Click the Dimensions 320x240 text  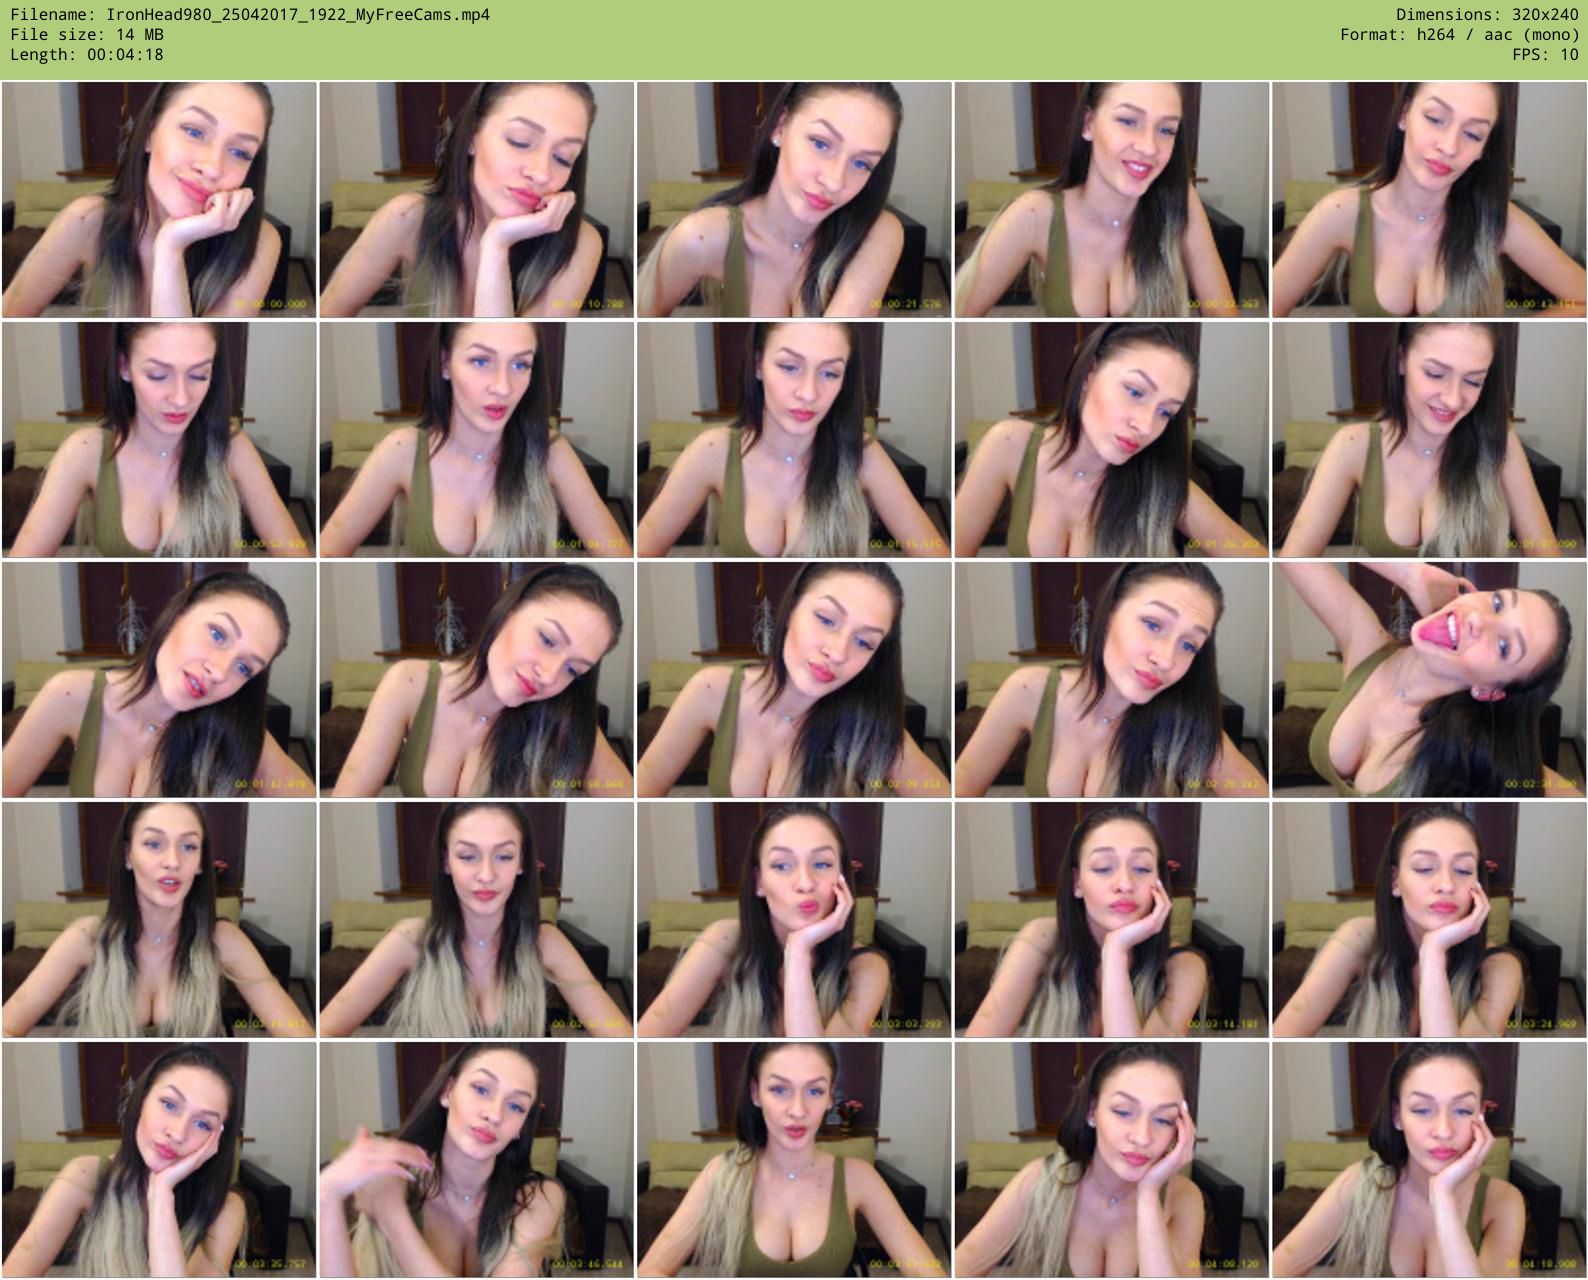1487,15
